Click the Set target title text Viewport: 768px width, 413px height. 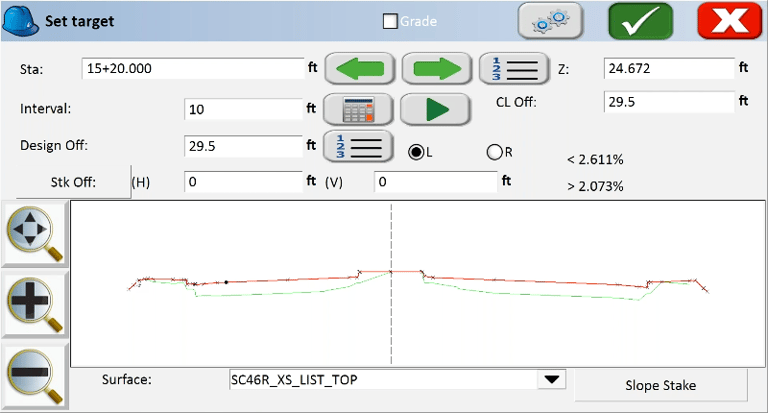pos(79,21)
